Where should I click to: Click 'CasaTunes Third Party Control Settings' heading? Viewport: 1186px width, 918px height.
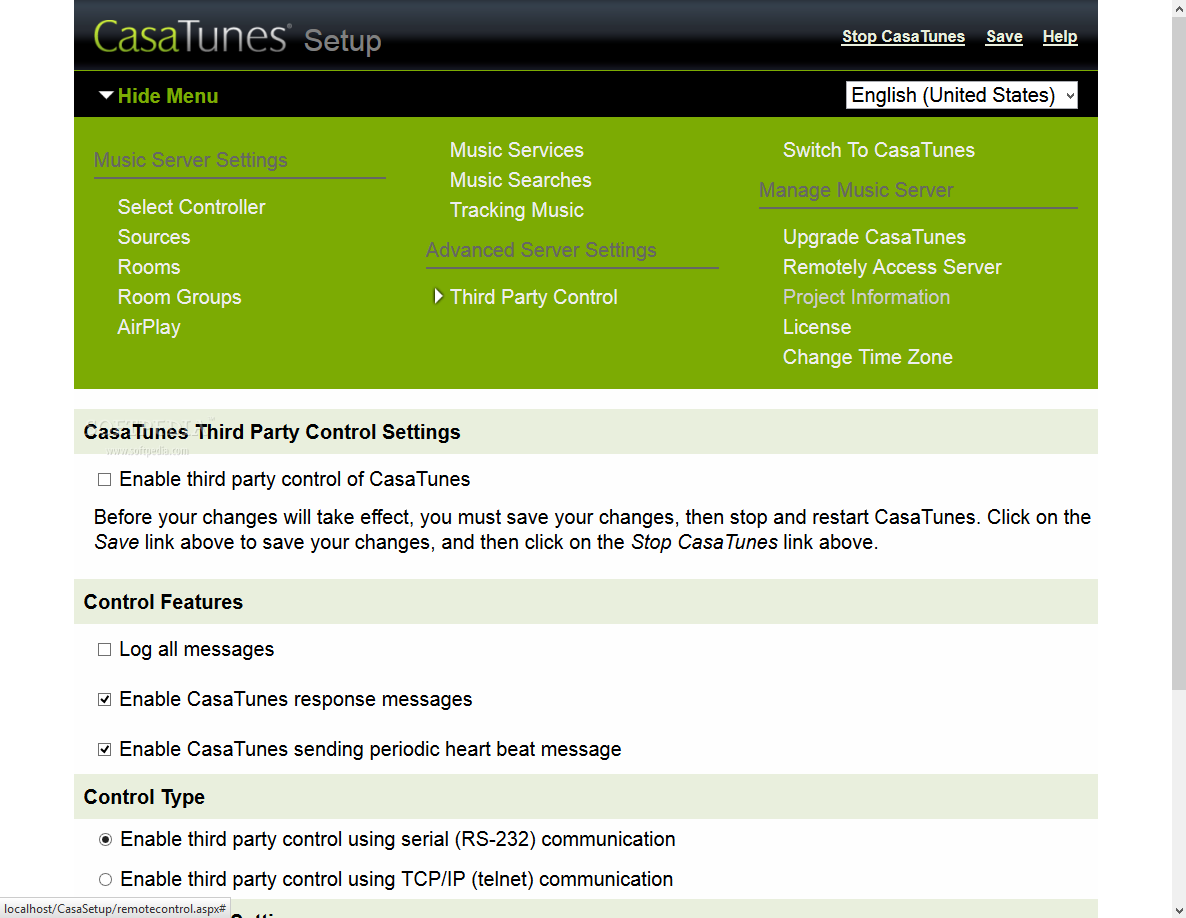coord(272,432)
